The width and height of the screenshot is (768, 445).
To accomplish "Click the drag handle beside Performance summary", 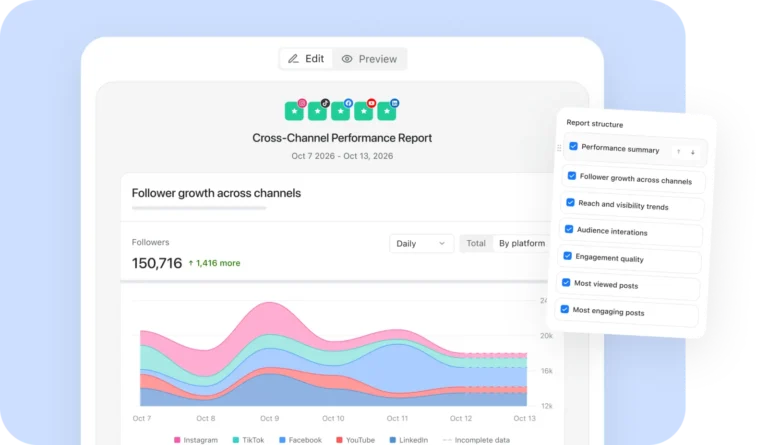I will (559, 147).
